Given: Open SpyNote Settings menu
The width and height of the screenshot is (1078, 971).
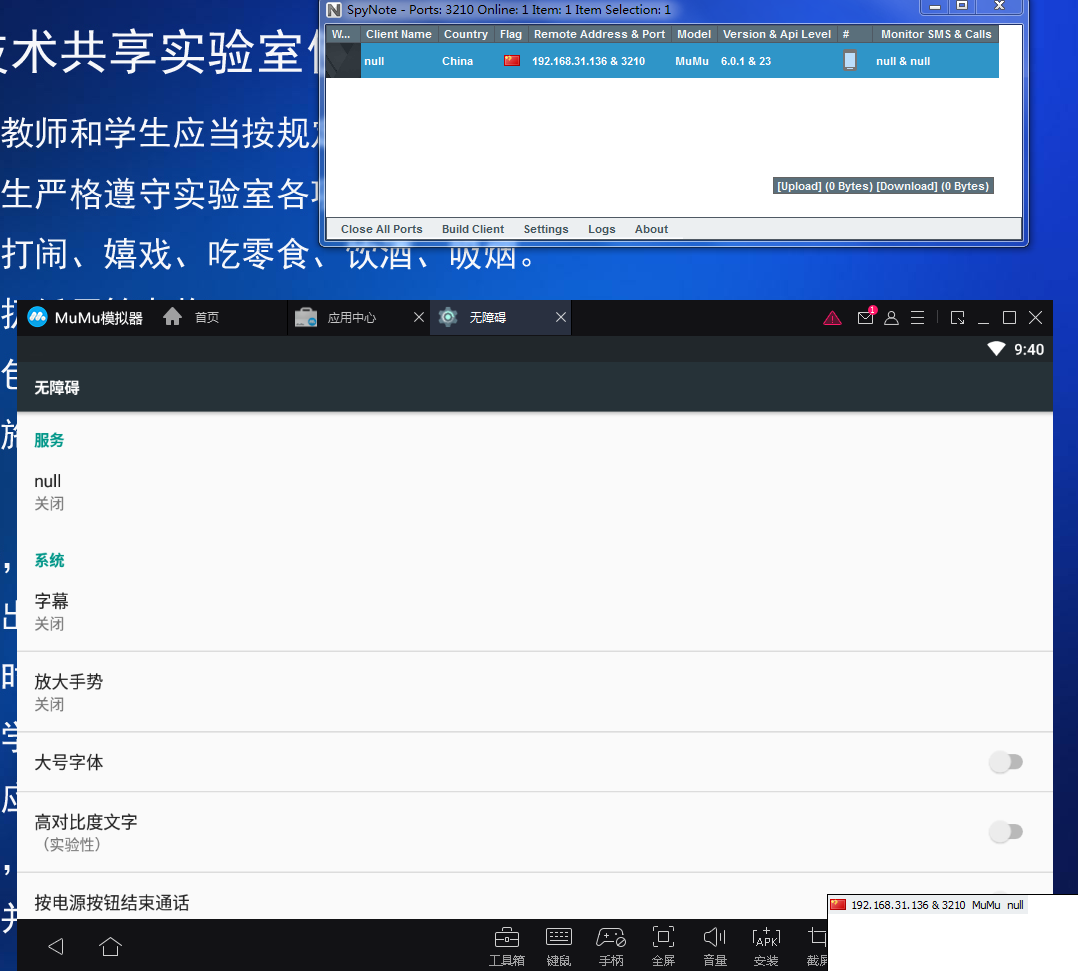Looking at the screenshot, I should [x=546, y=229].
